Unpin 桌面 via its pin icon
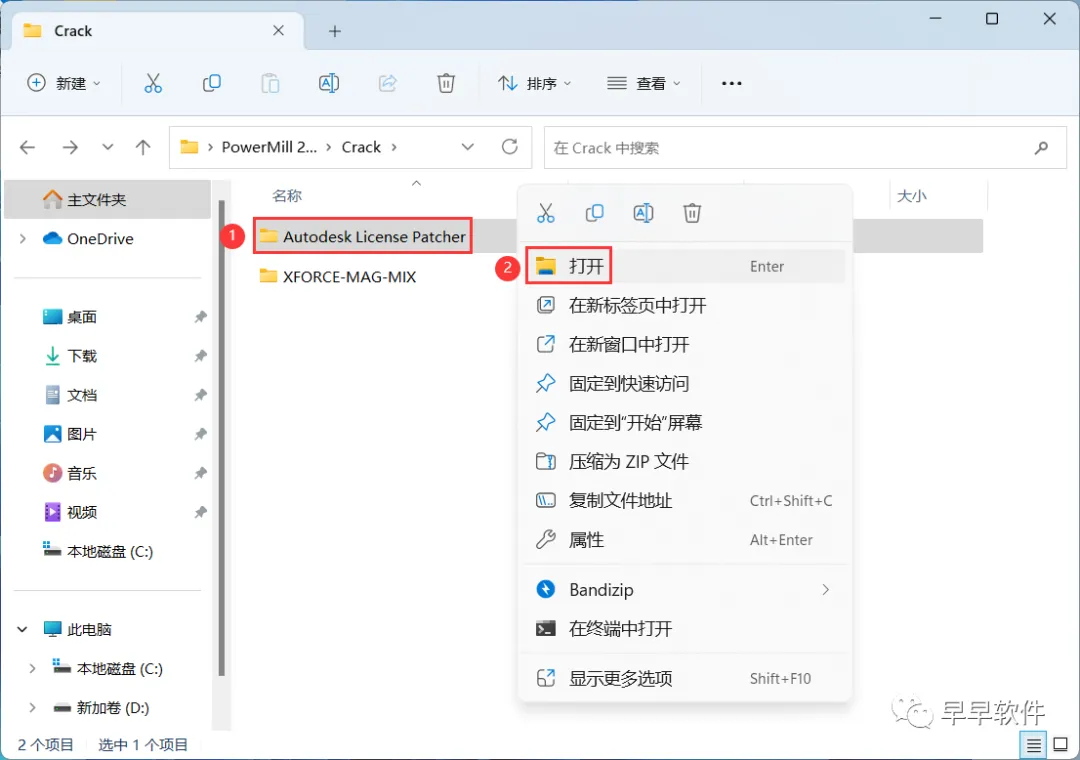Screen dimensions: 1080x760 pos(200,317)
